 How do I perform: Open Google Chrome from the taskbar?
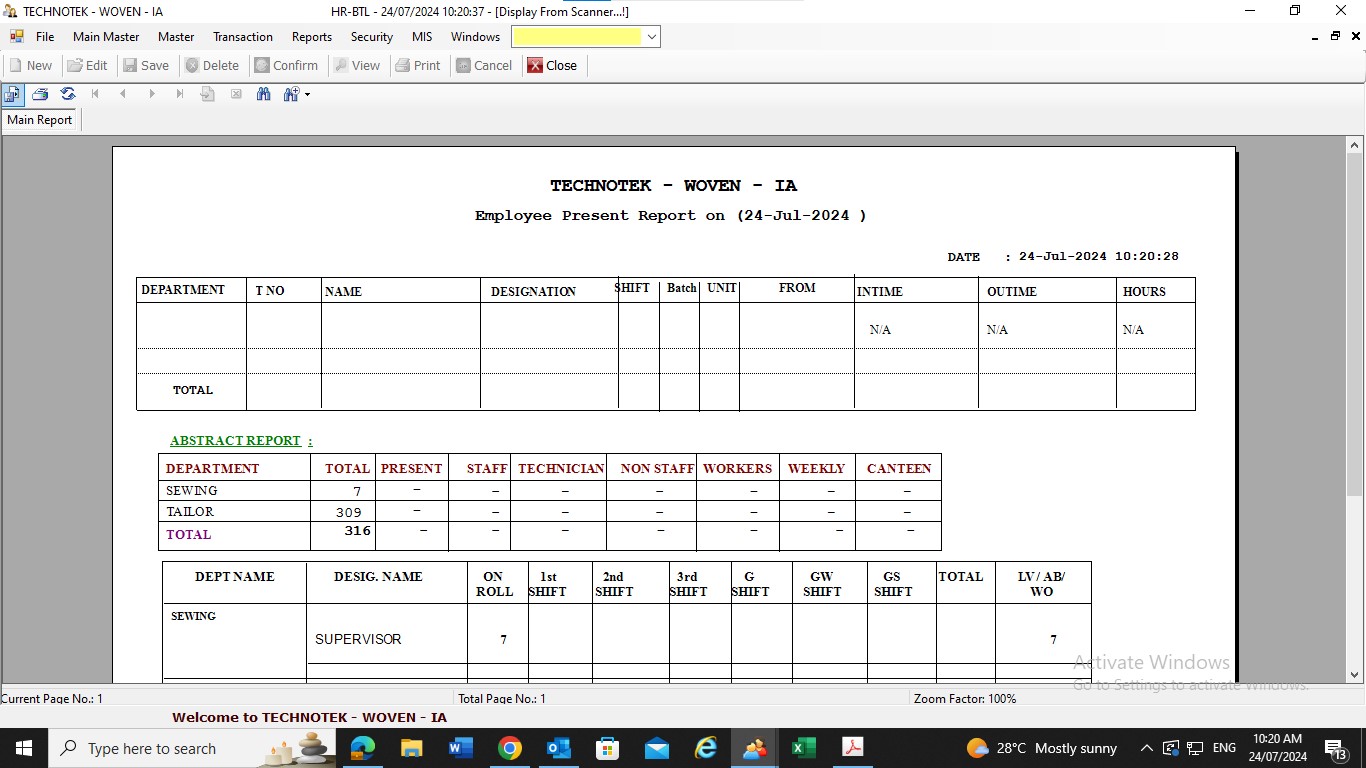click(x=510, y=748)
